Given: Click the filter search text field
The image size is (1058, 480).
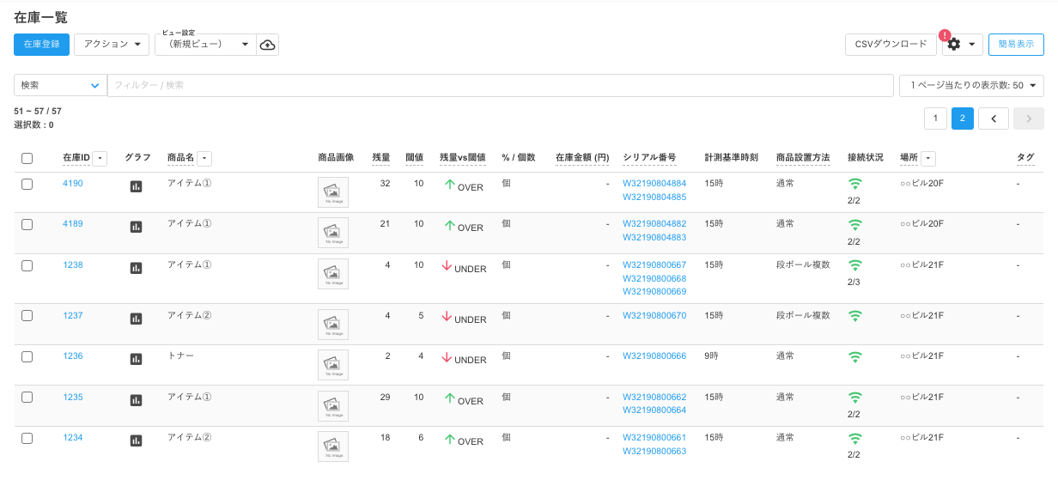Looking at the screenshot, I should [x=500, y=86].
